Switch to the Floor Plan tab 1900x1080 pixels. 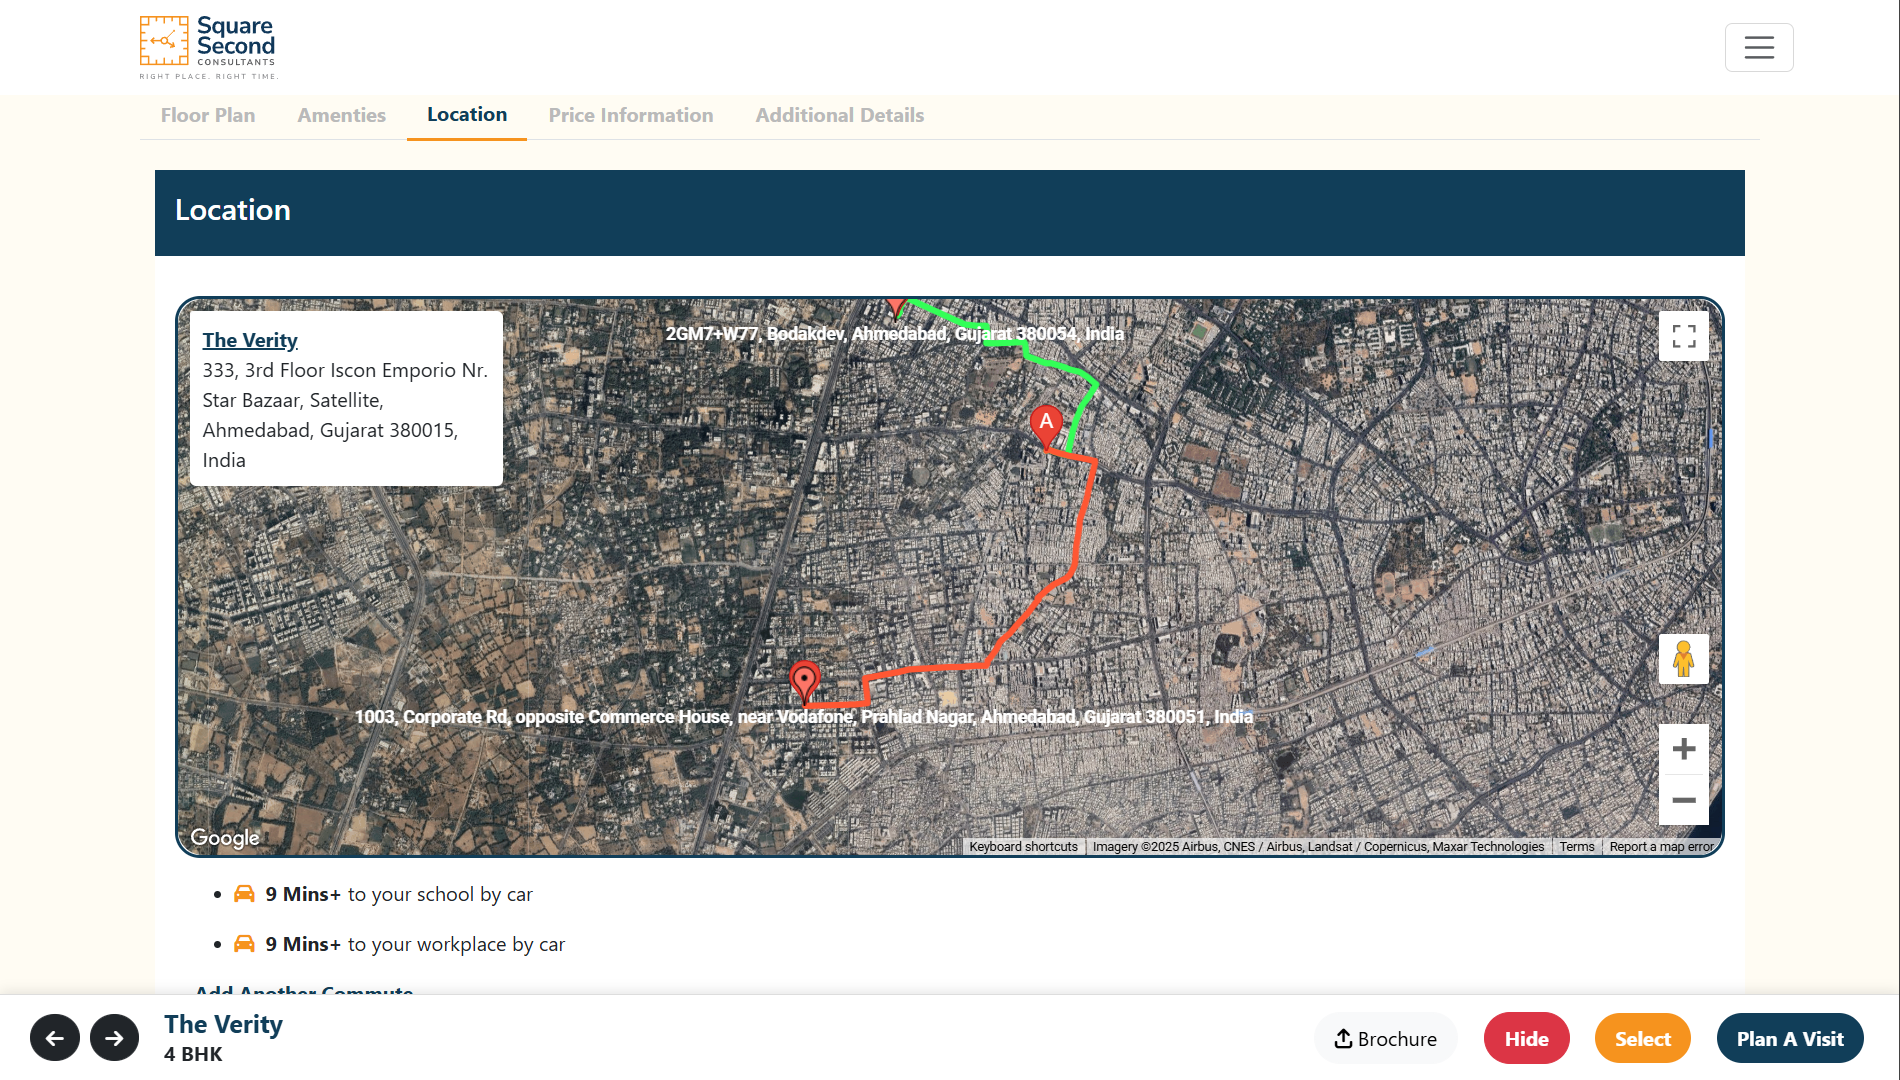pyautogui.click(x=208, y=115)
